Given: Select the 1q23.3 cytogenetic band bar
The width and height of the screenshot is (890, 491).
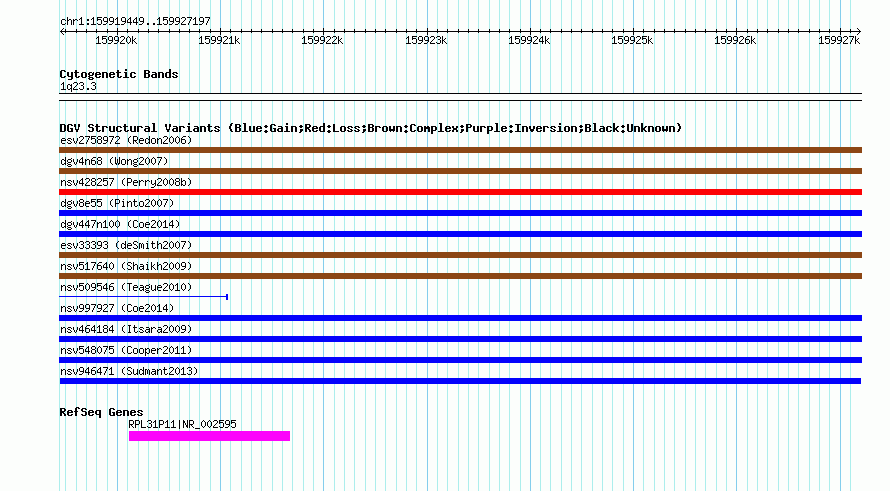Looking at the screenshot, I should pos(460,97).
